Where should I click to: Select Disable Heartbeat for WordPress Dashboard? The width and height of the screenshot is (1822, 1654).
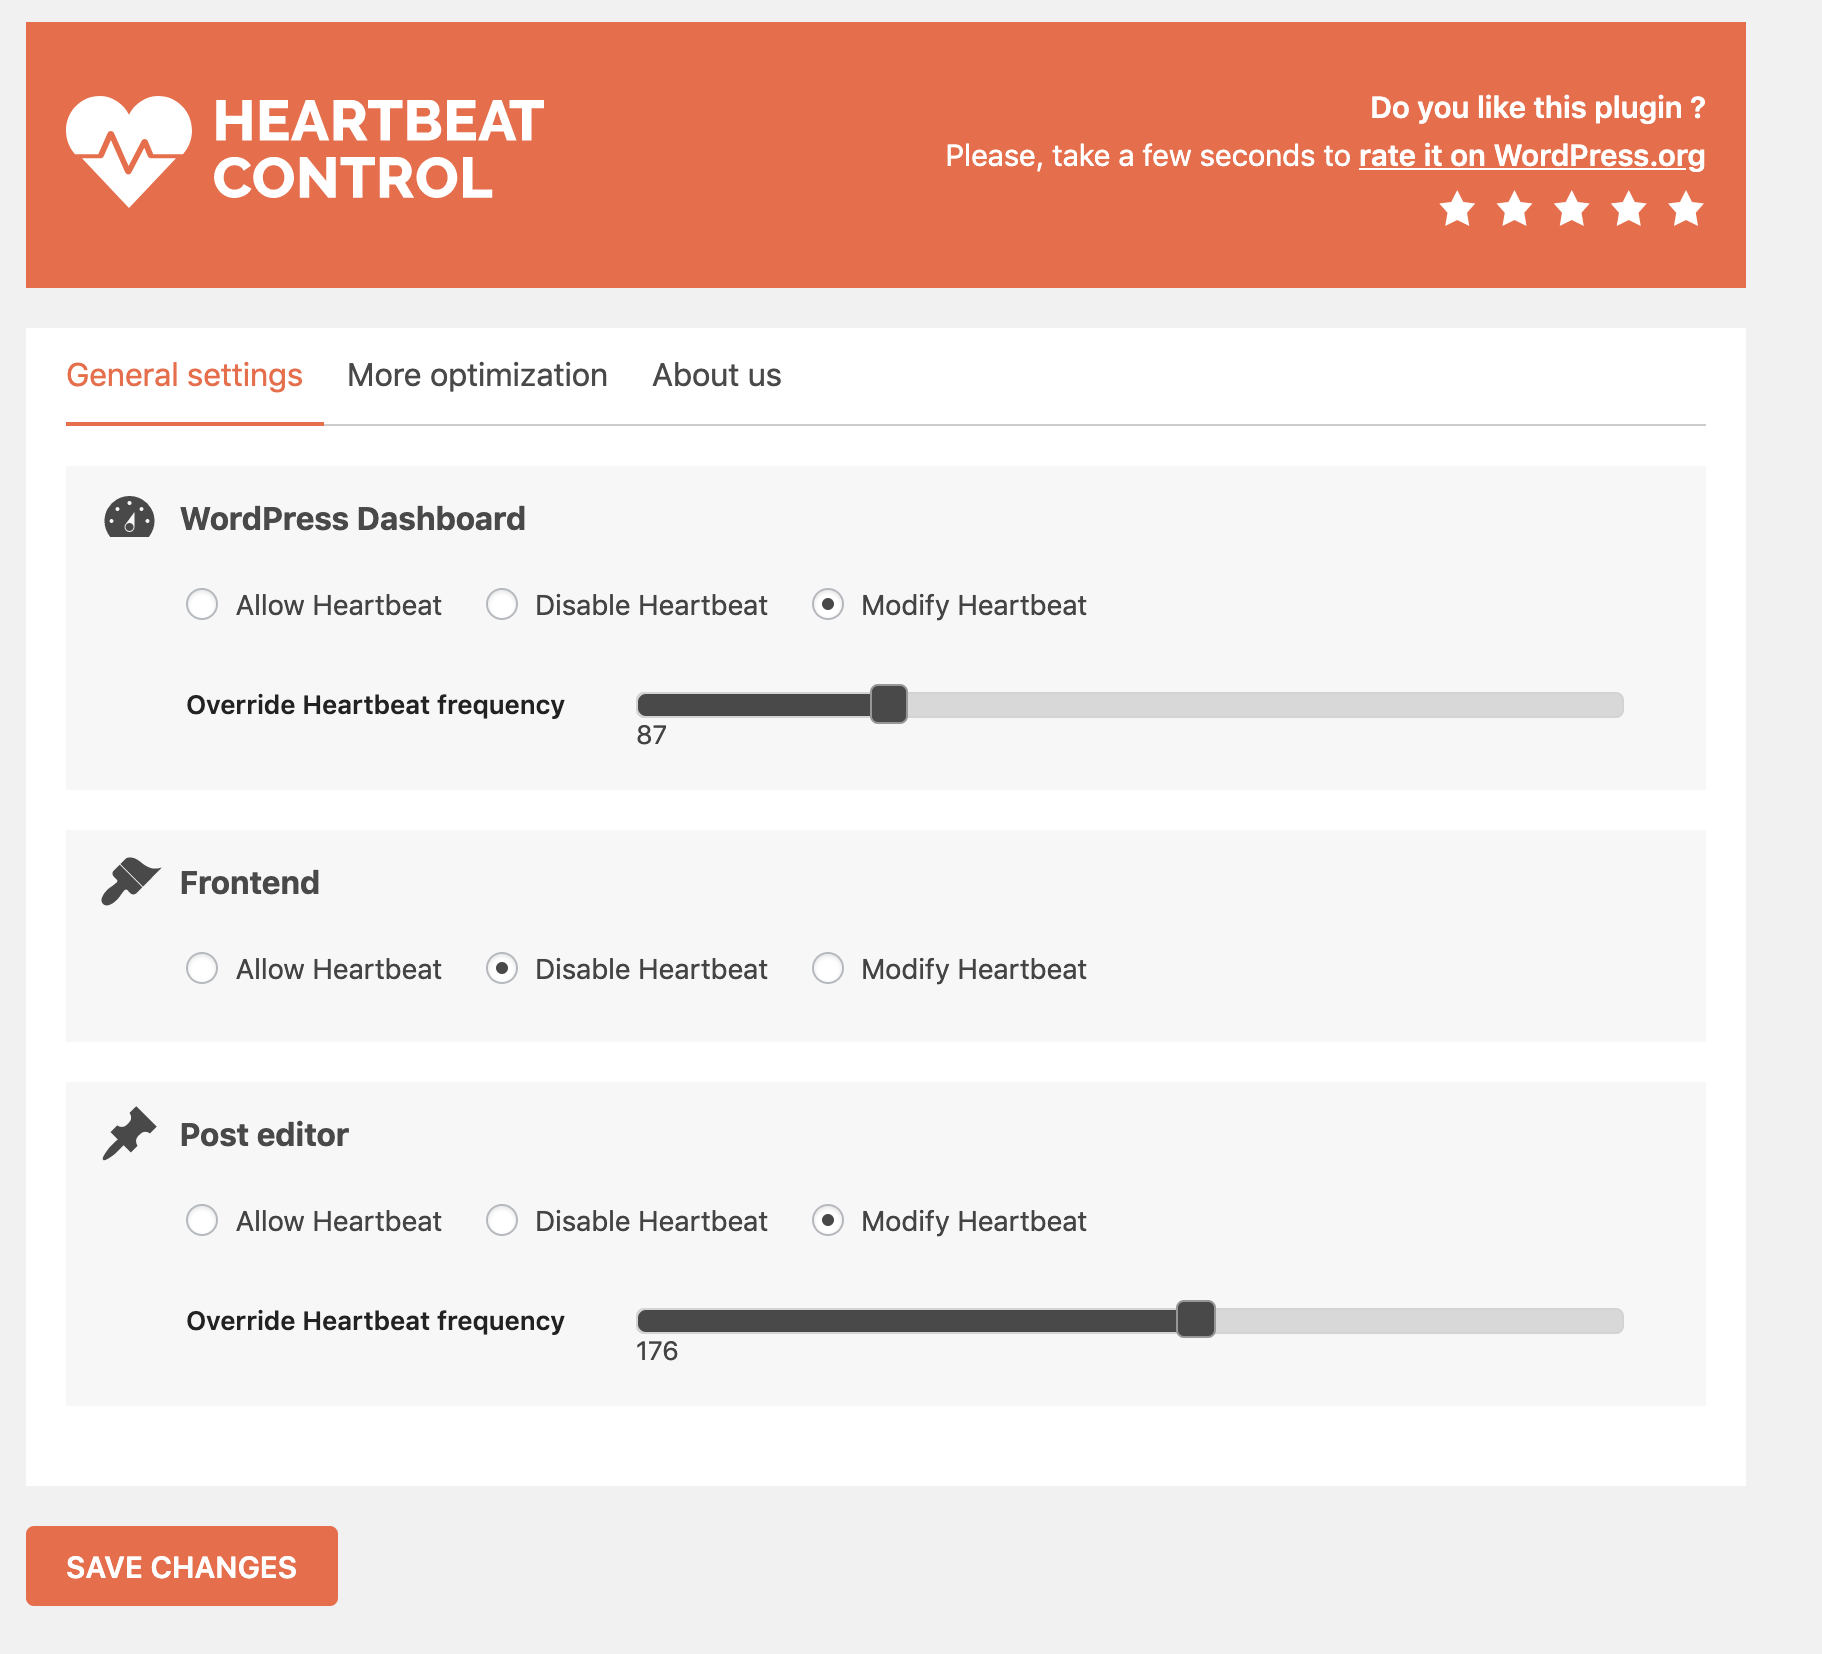click(502, 604)
